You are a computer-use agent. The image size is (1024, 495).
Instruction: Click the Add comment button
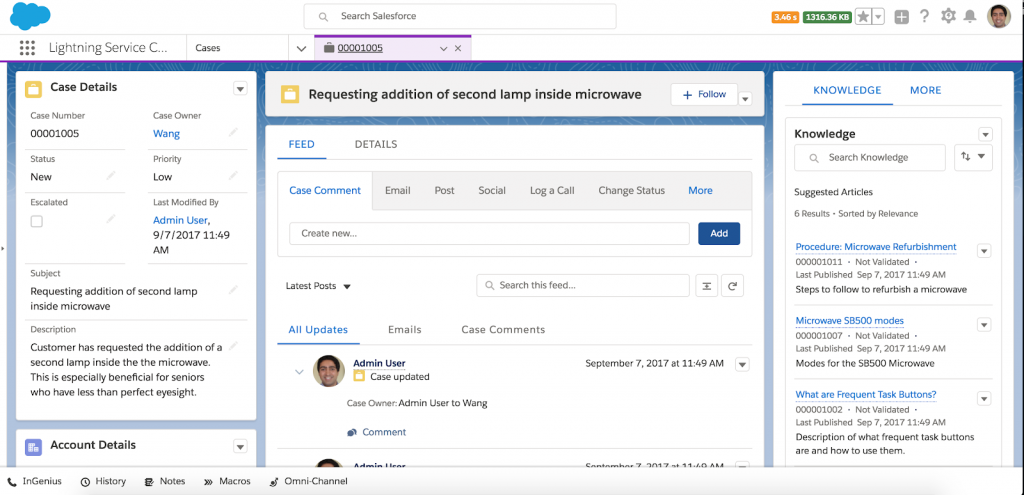pyautogui.click(x=719, y=233)
